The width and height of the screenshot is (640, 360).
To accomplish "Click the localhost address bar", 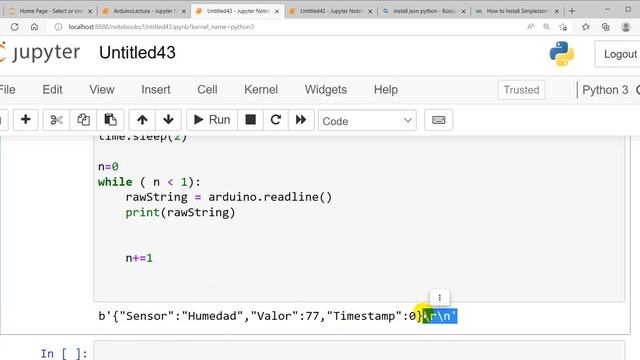I will pyautogui.click(x=161, y=27).
